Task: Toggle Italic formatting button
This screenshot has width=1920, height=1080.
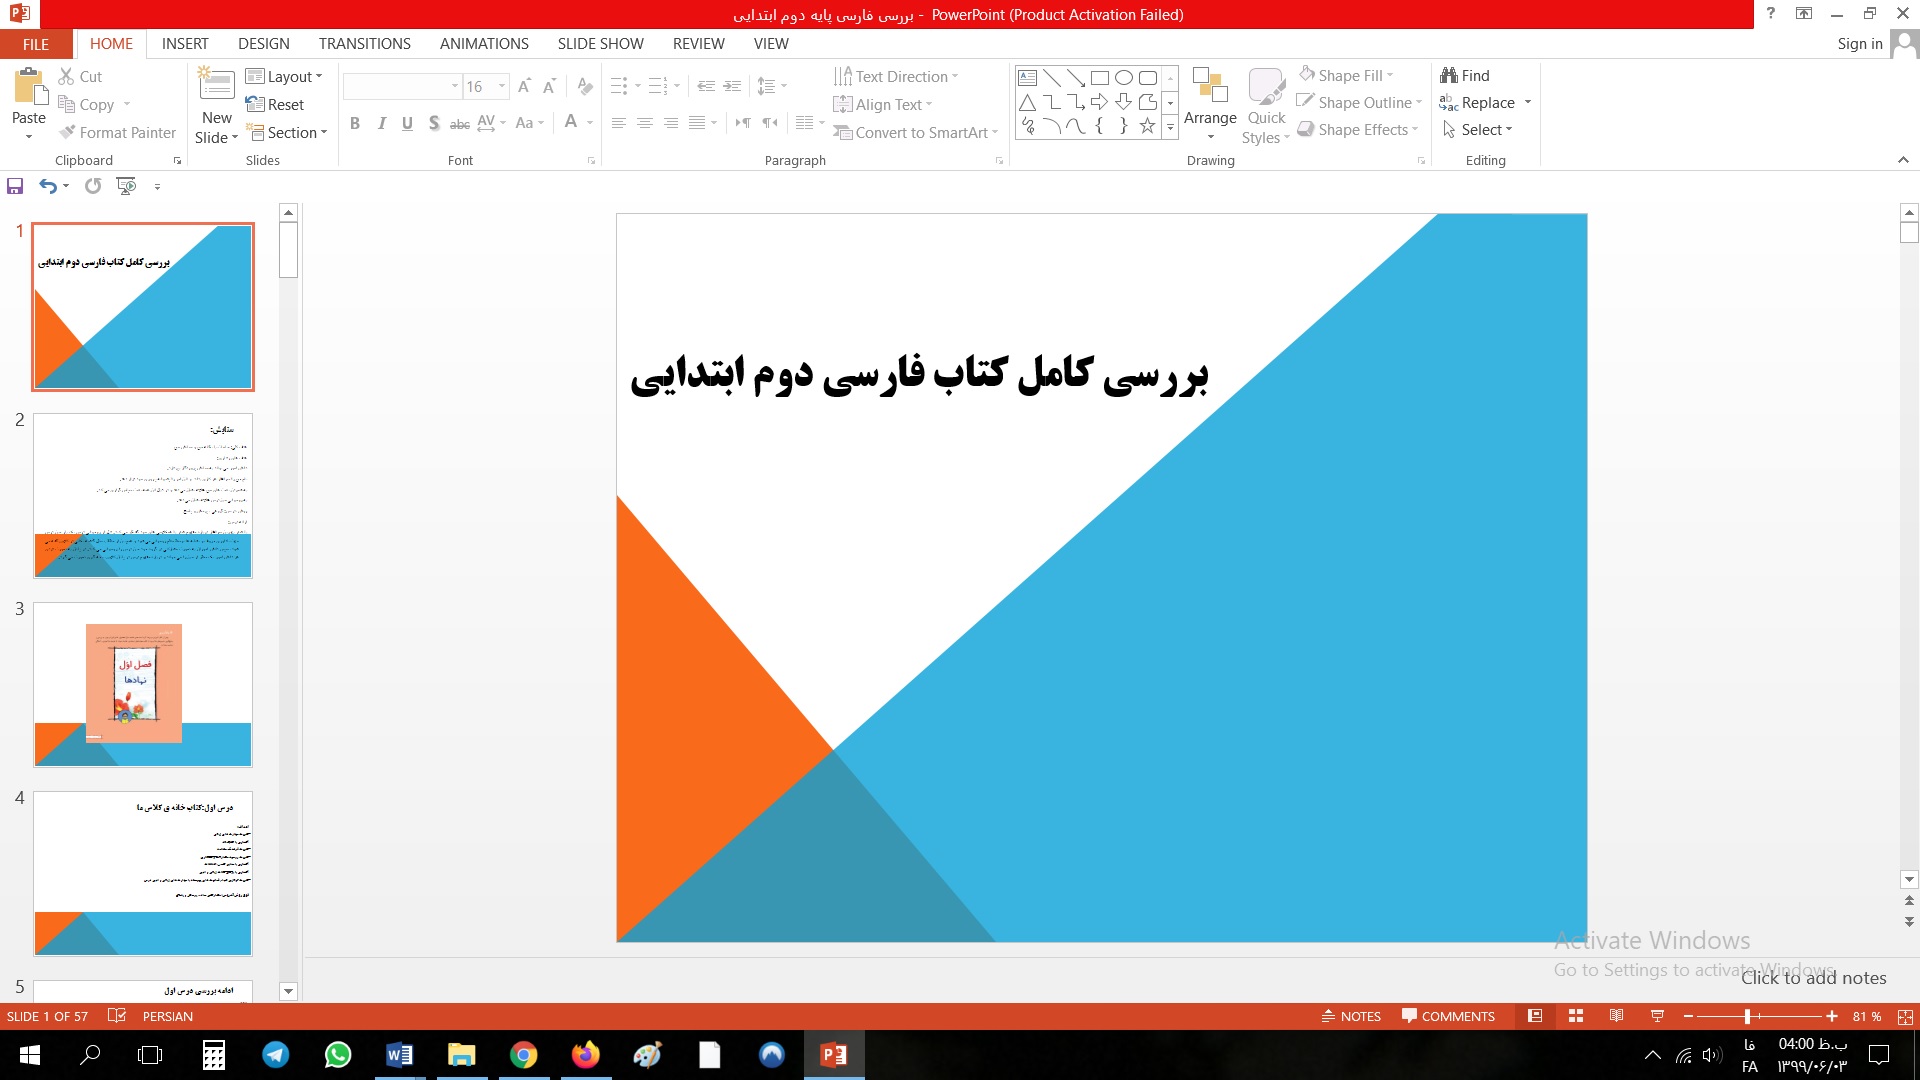Action: pos(381,123)
